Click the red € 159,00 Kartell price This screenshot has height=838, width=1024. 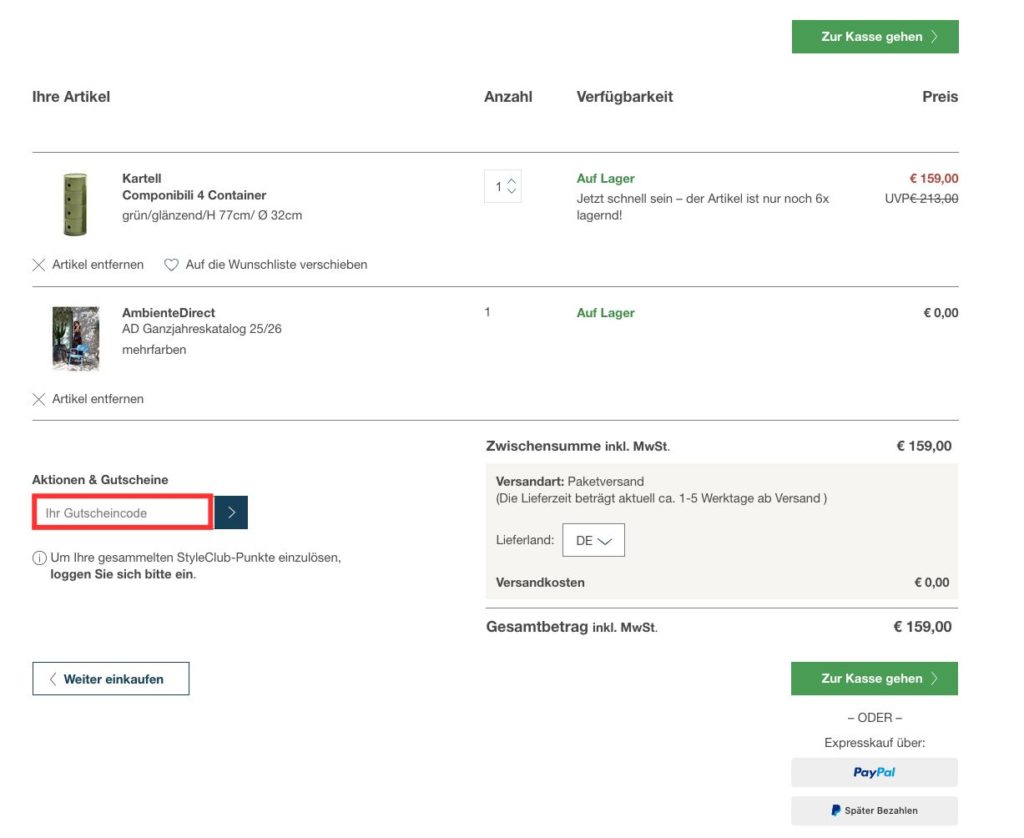click(x=934, y=178)
